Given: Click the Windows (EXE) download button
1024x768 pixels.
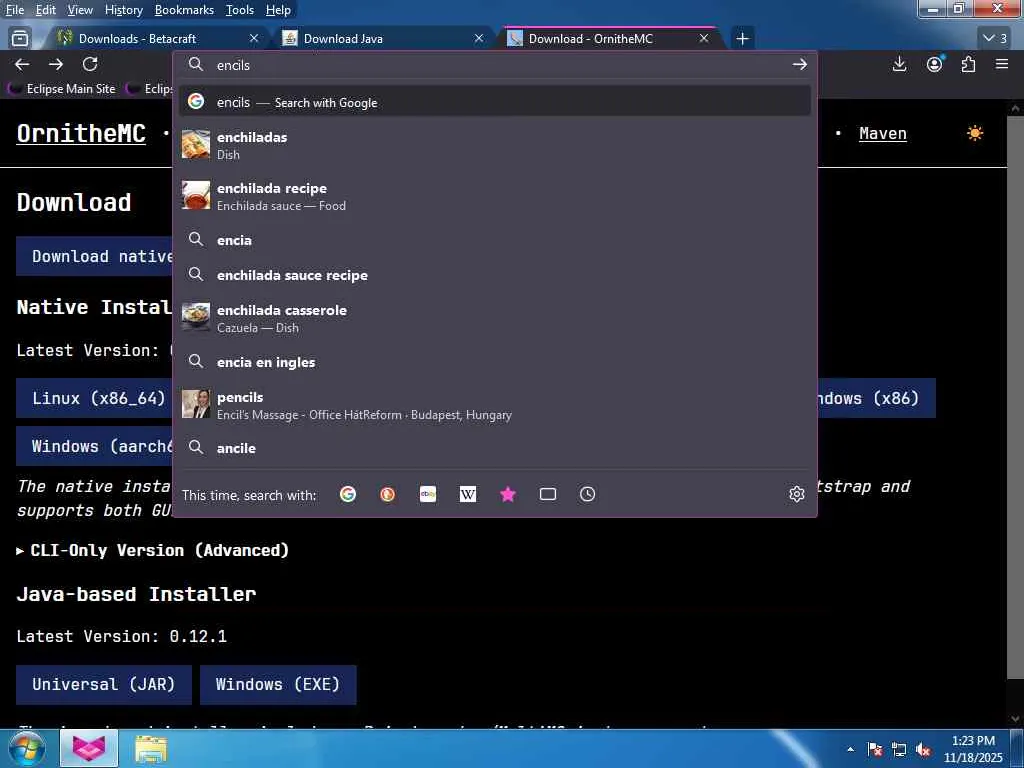Looking at the screenshot, I should coord(278,684).
